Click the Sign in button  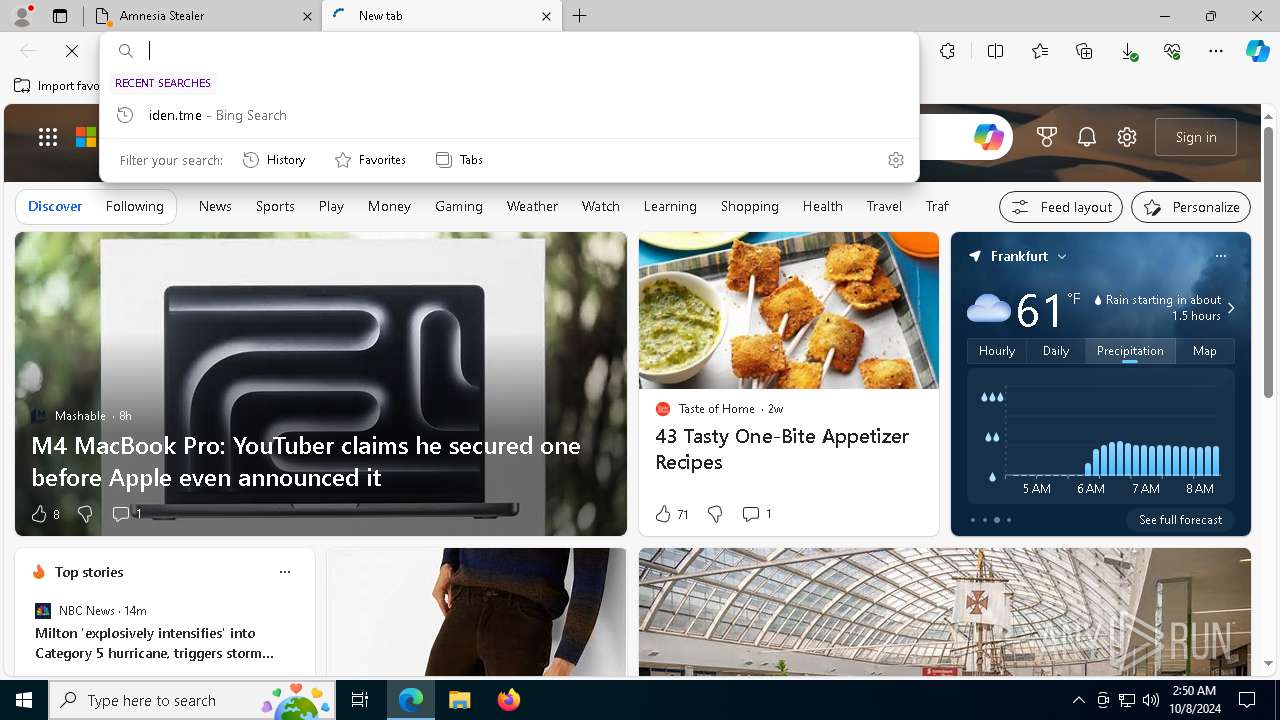tap(1196, 137)
